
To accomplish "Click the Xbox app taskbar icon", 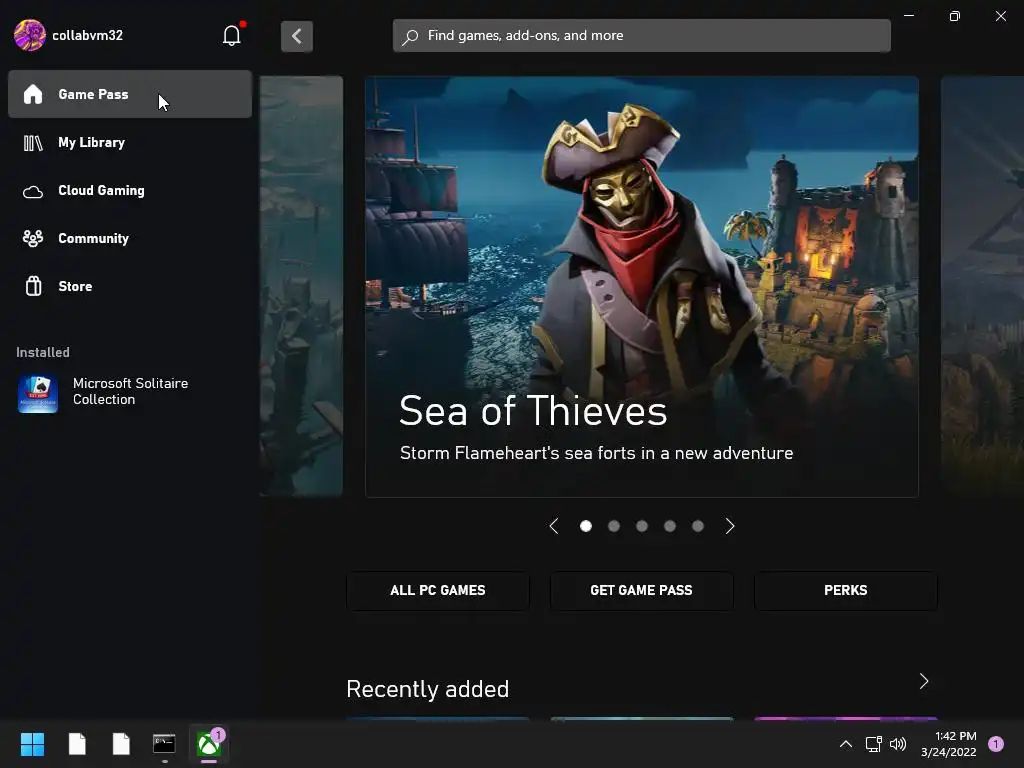I will (x=209, y=744).
